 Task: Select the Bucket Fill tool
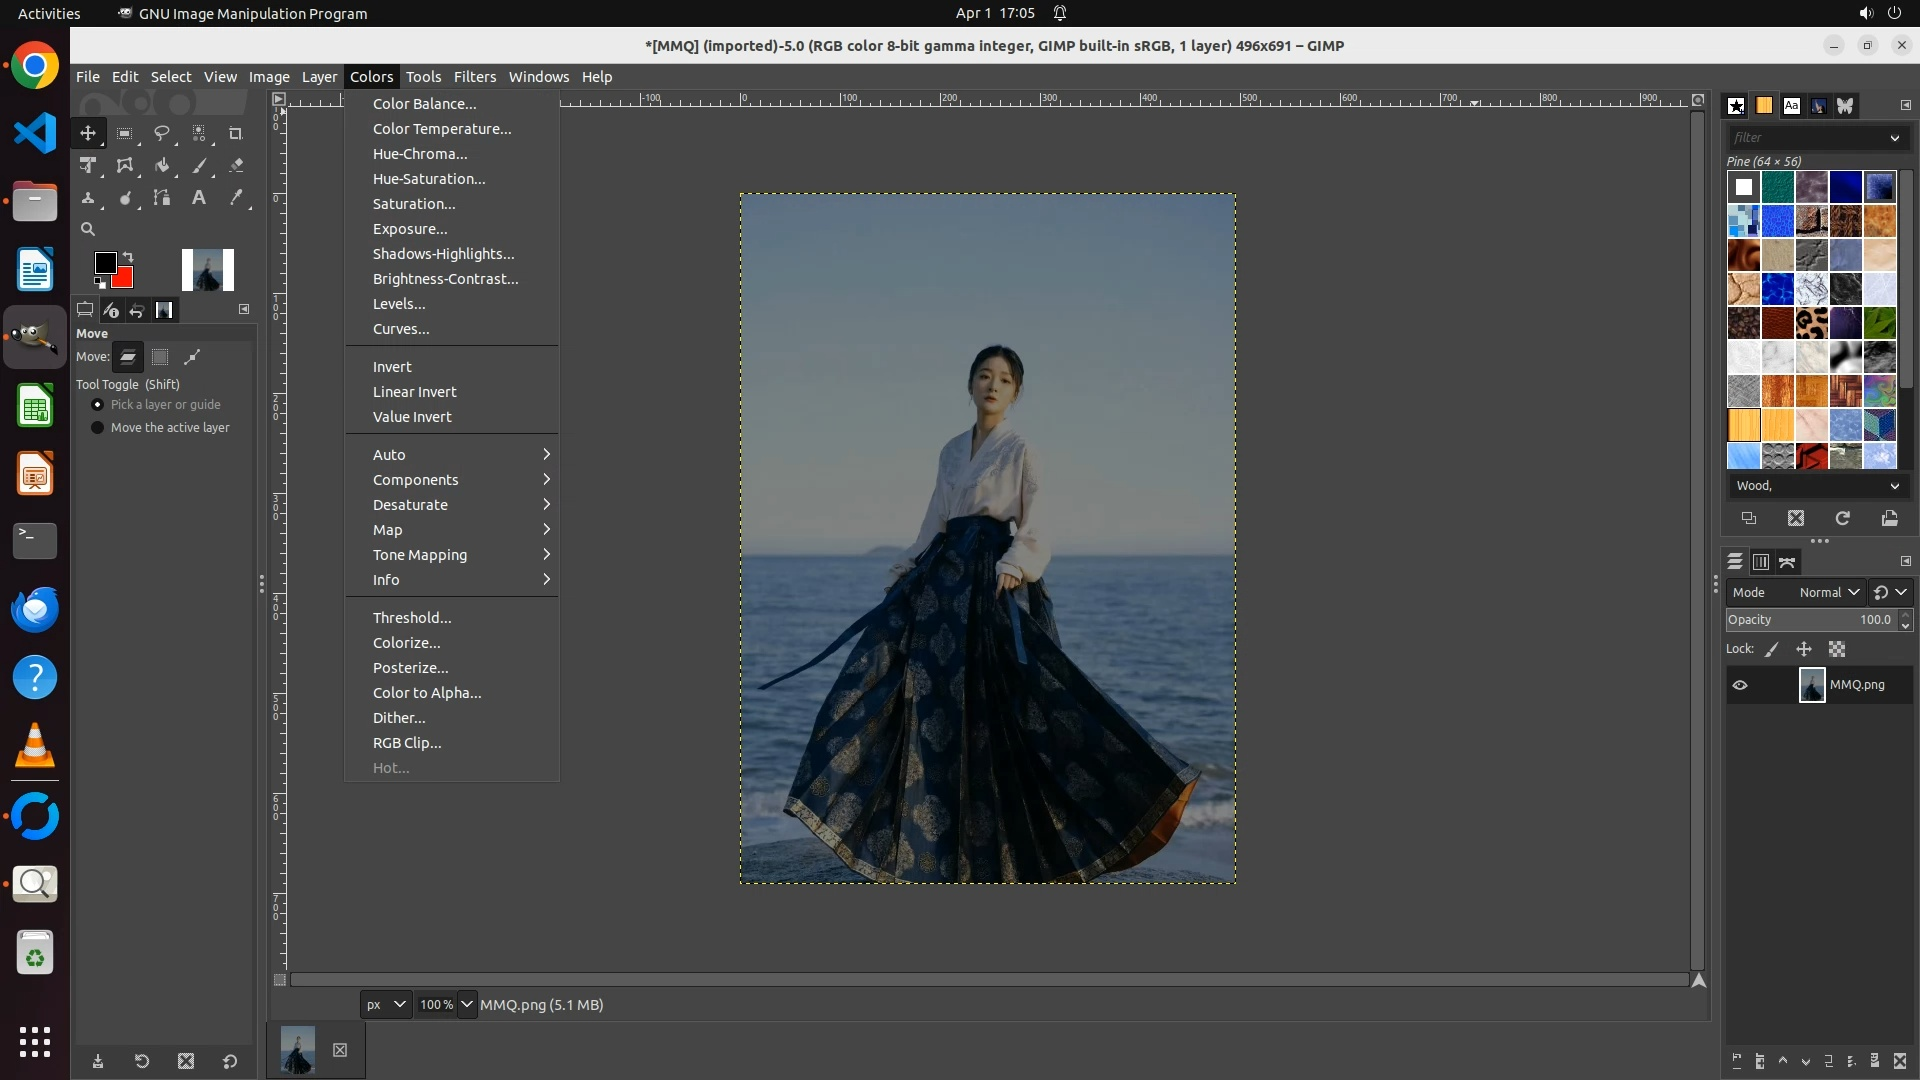[162, 166]
